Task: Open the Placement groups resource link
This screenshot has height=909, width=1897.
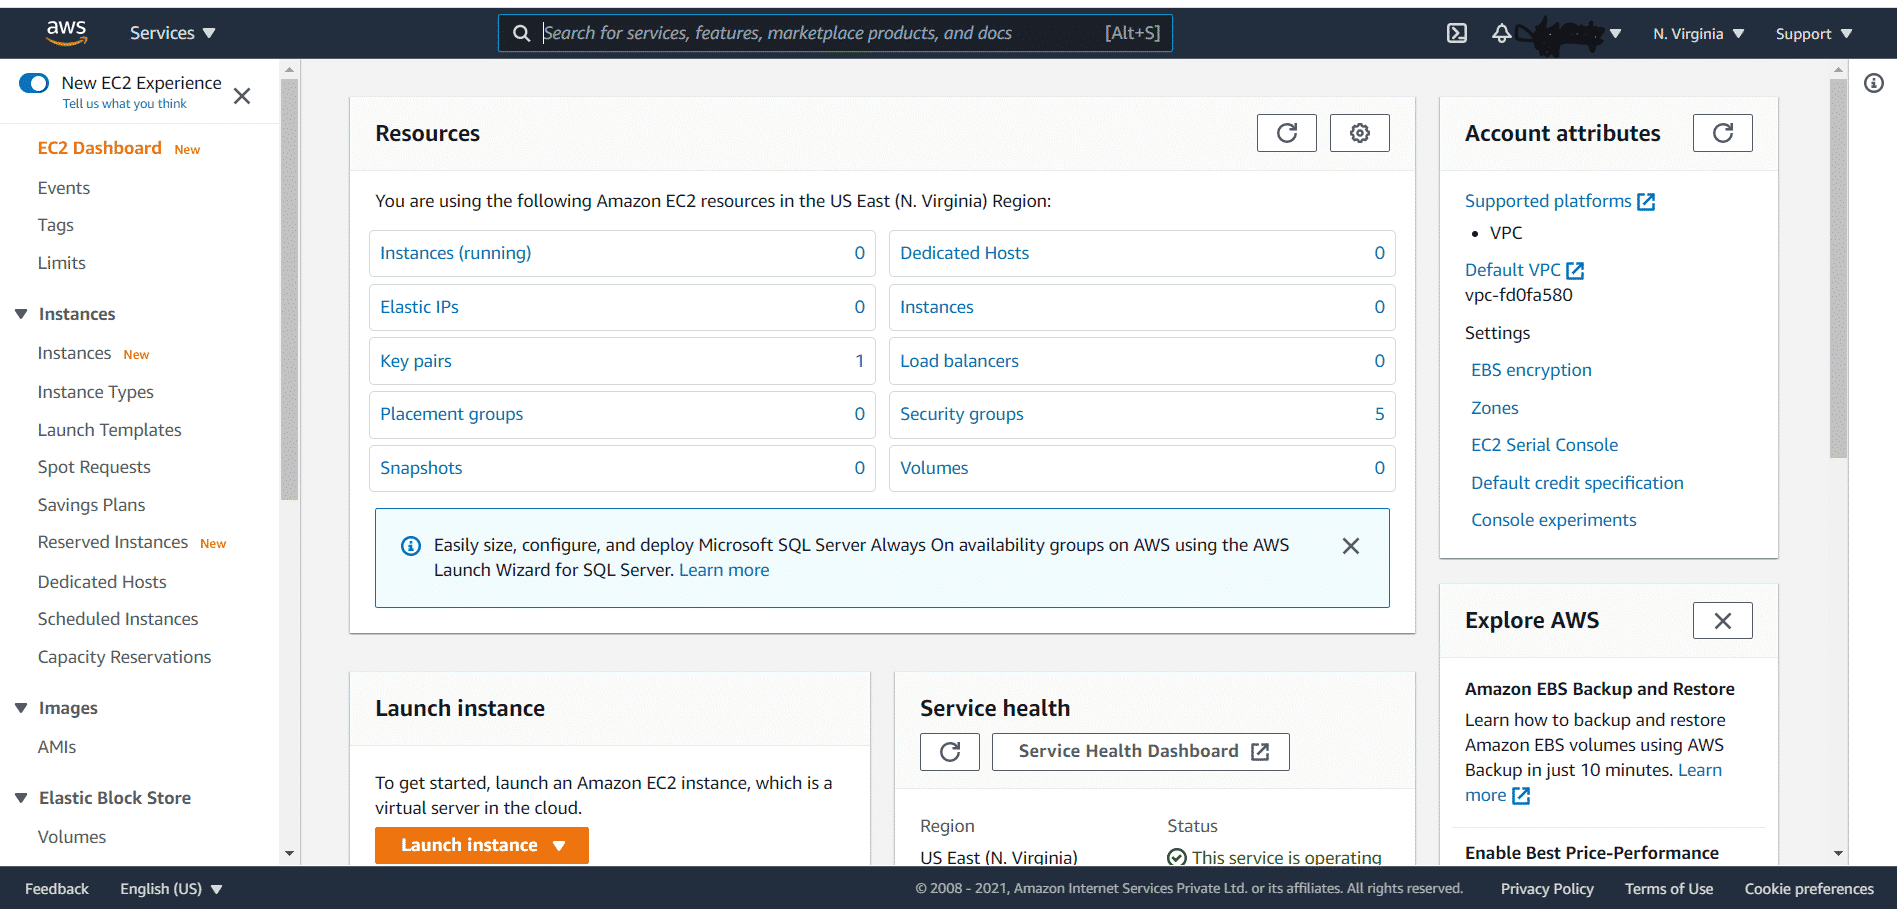Action: (452, 414)
